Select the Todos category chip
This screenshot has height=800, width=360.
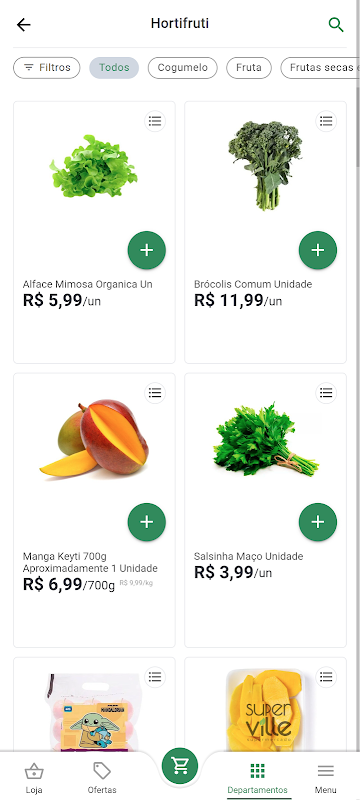[x=114, y=68]
